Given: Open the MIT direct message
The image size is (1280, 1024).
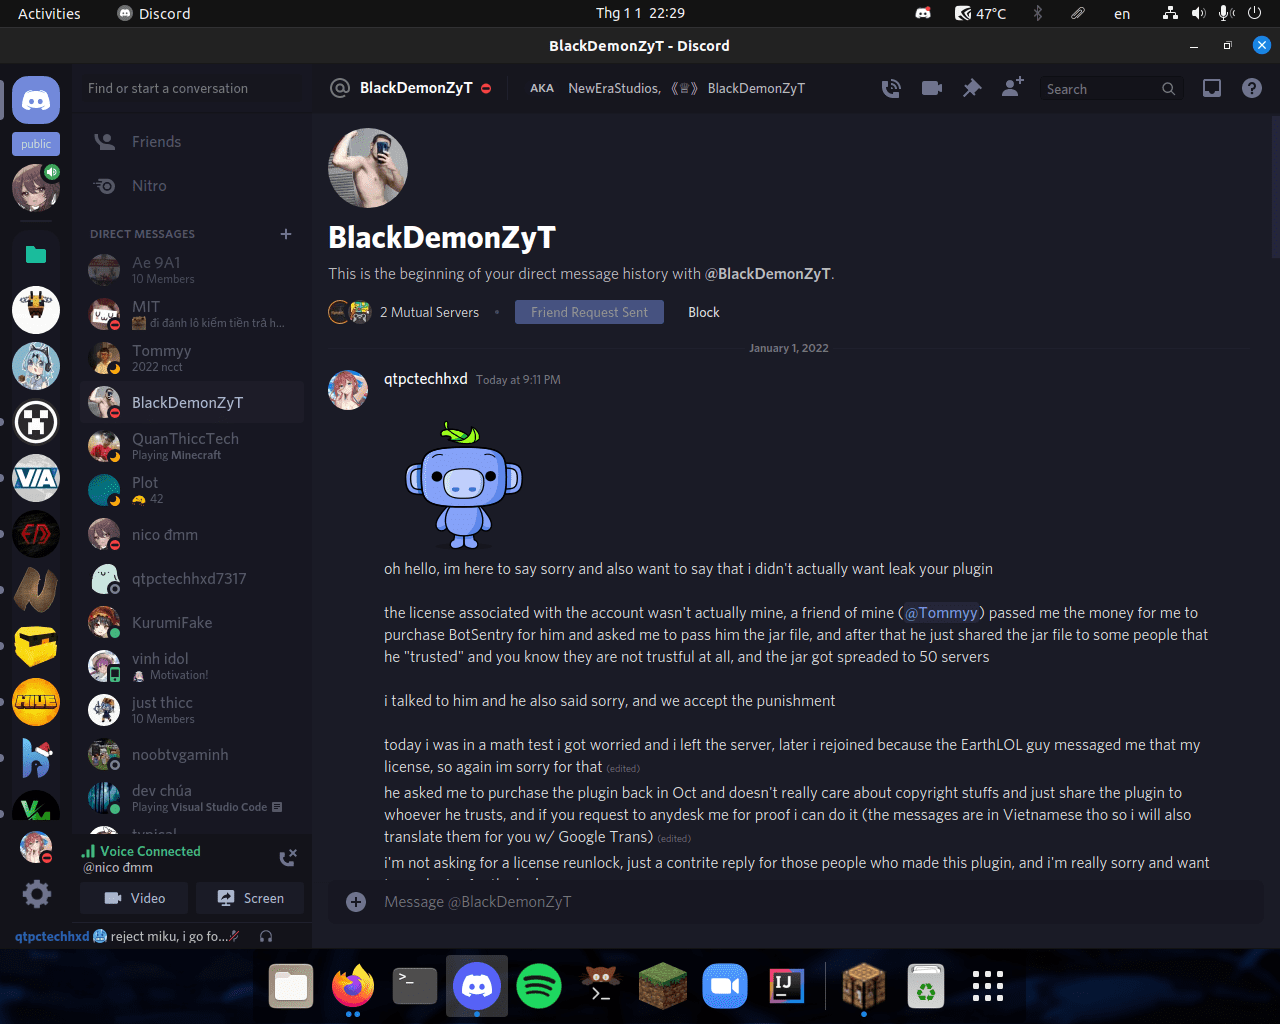Looking at the screenshot, I should pos(191,314).
